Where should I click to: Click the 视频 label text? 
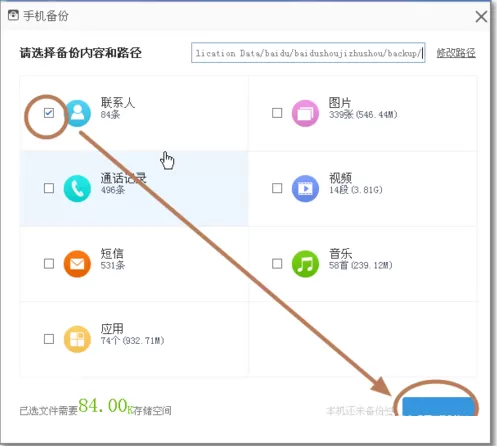point(340,178)
